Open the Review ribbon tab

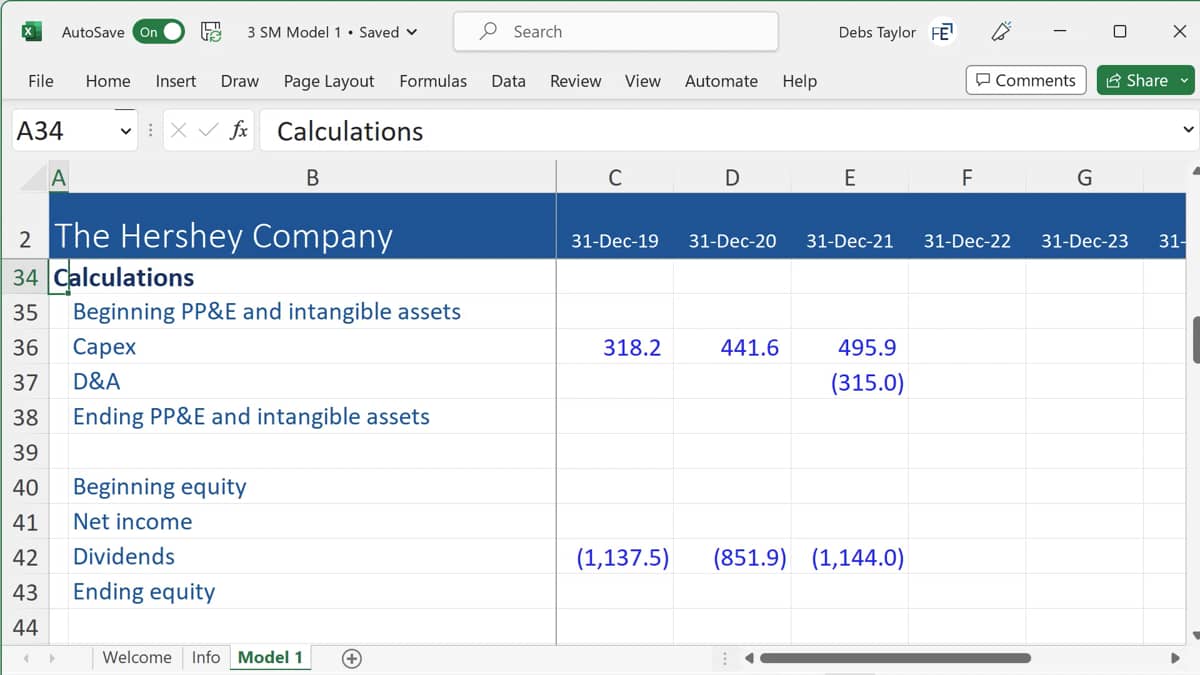(576, 81)
